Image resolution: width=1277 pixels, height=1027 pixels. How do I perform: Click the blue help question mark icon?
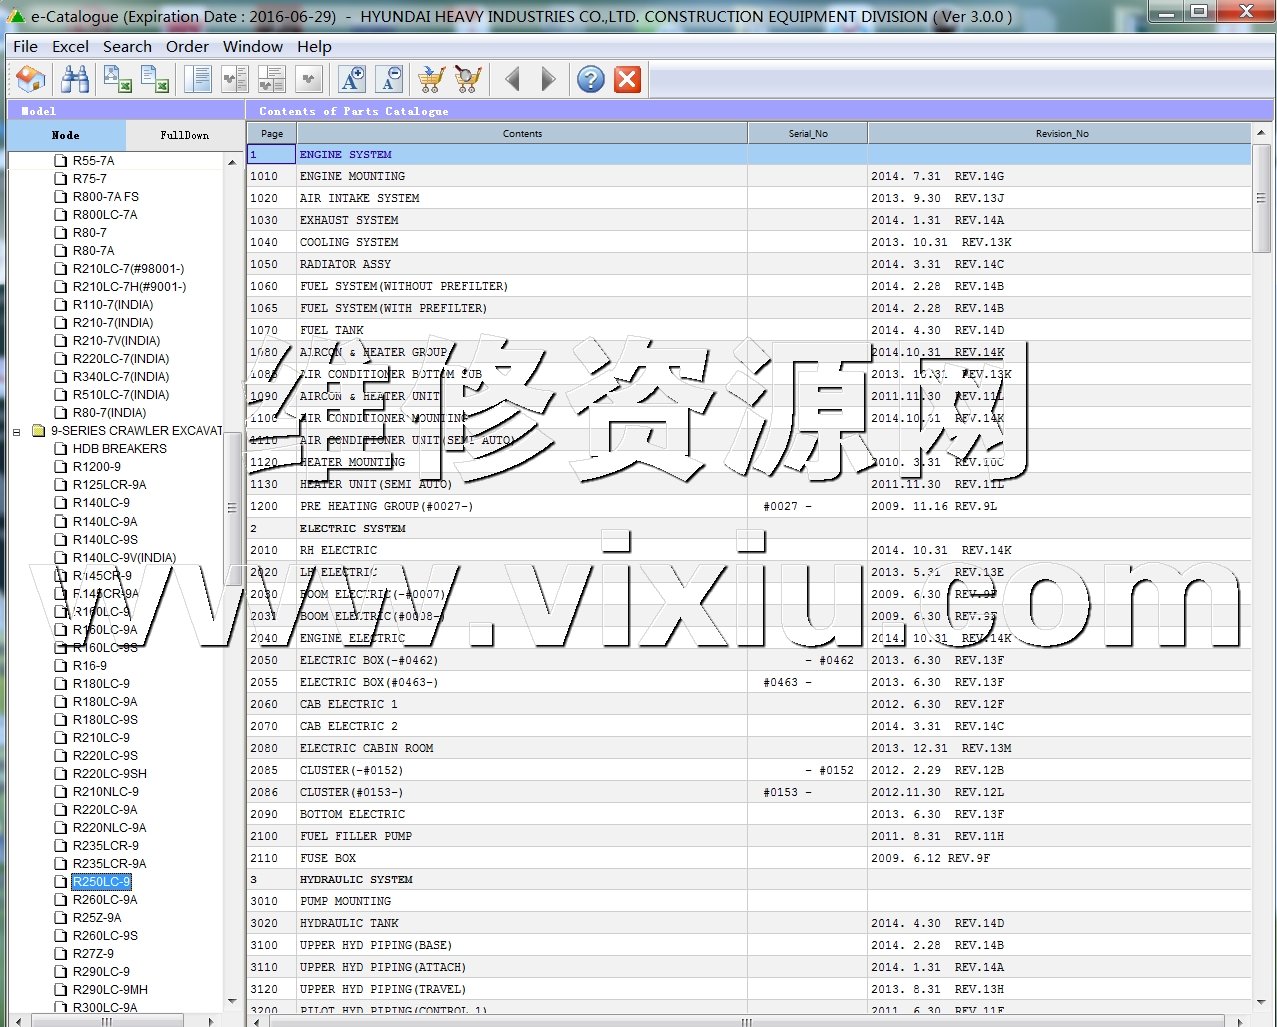591,79
